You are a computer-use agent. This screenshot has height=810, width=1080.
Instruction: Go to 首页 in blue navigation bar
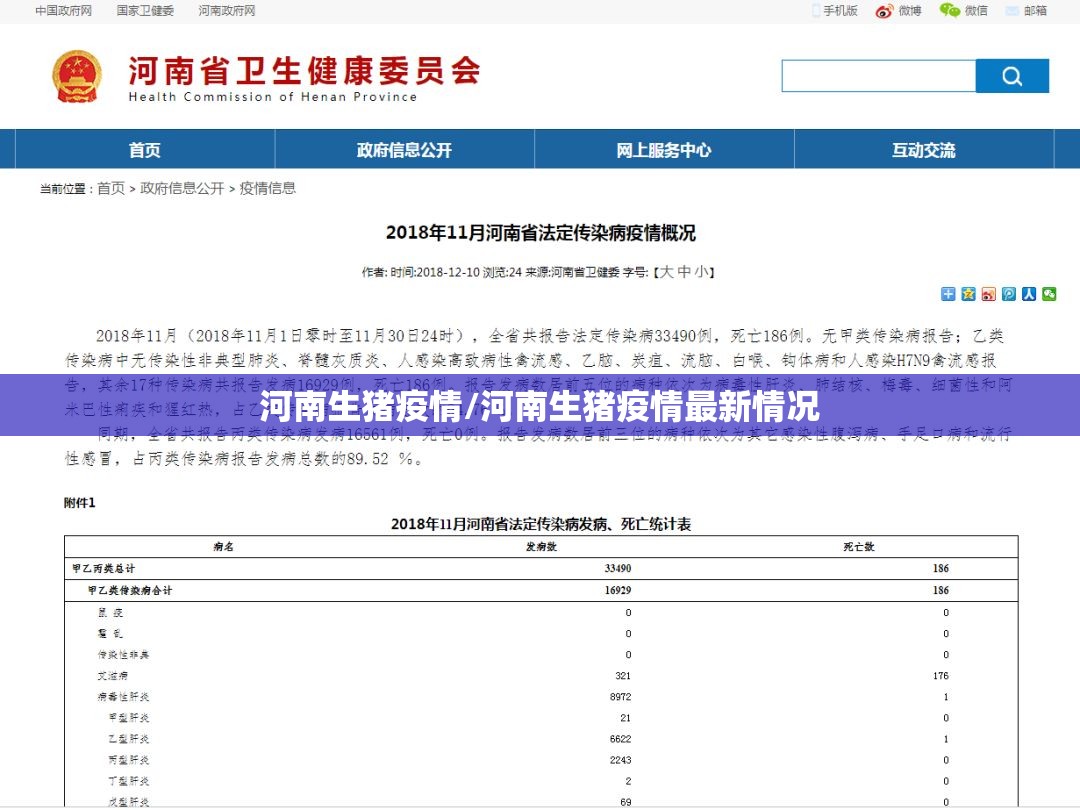tap(145, 149)
